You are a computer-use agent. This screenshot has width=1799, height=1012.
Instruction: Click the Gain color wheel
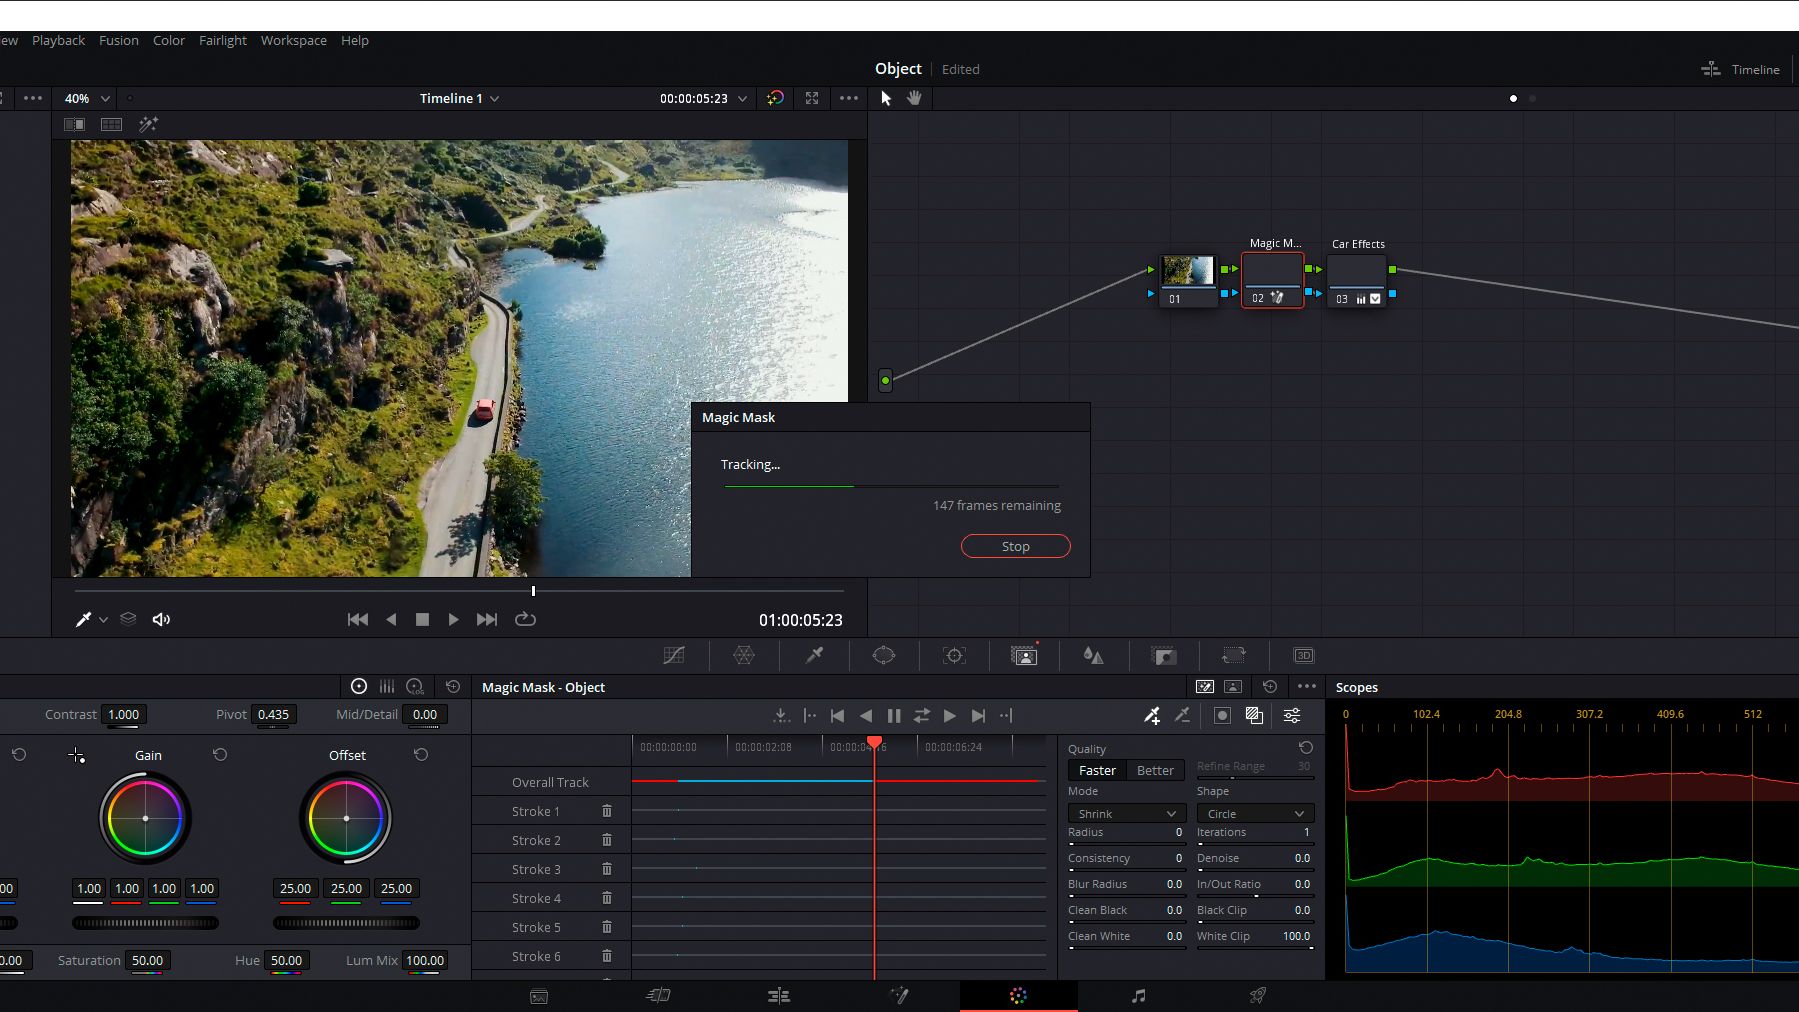point(146,818)
